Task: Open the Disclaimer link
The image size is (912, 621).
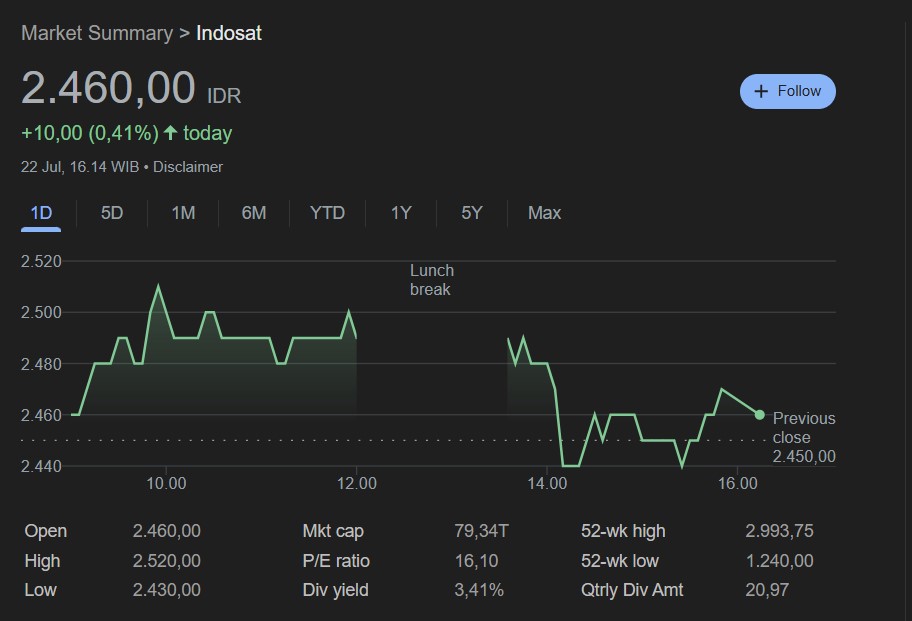Action: (x=188, y=167)
